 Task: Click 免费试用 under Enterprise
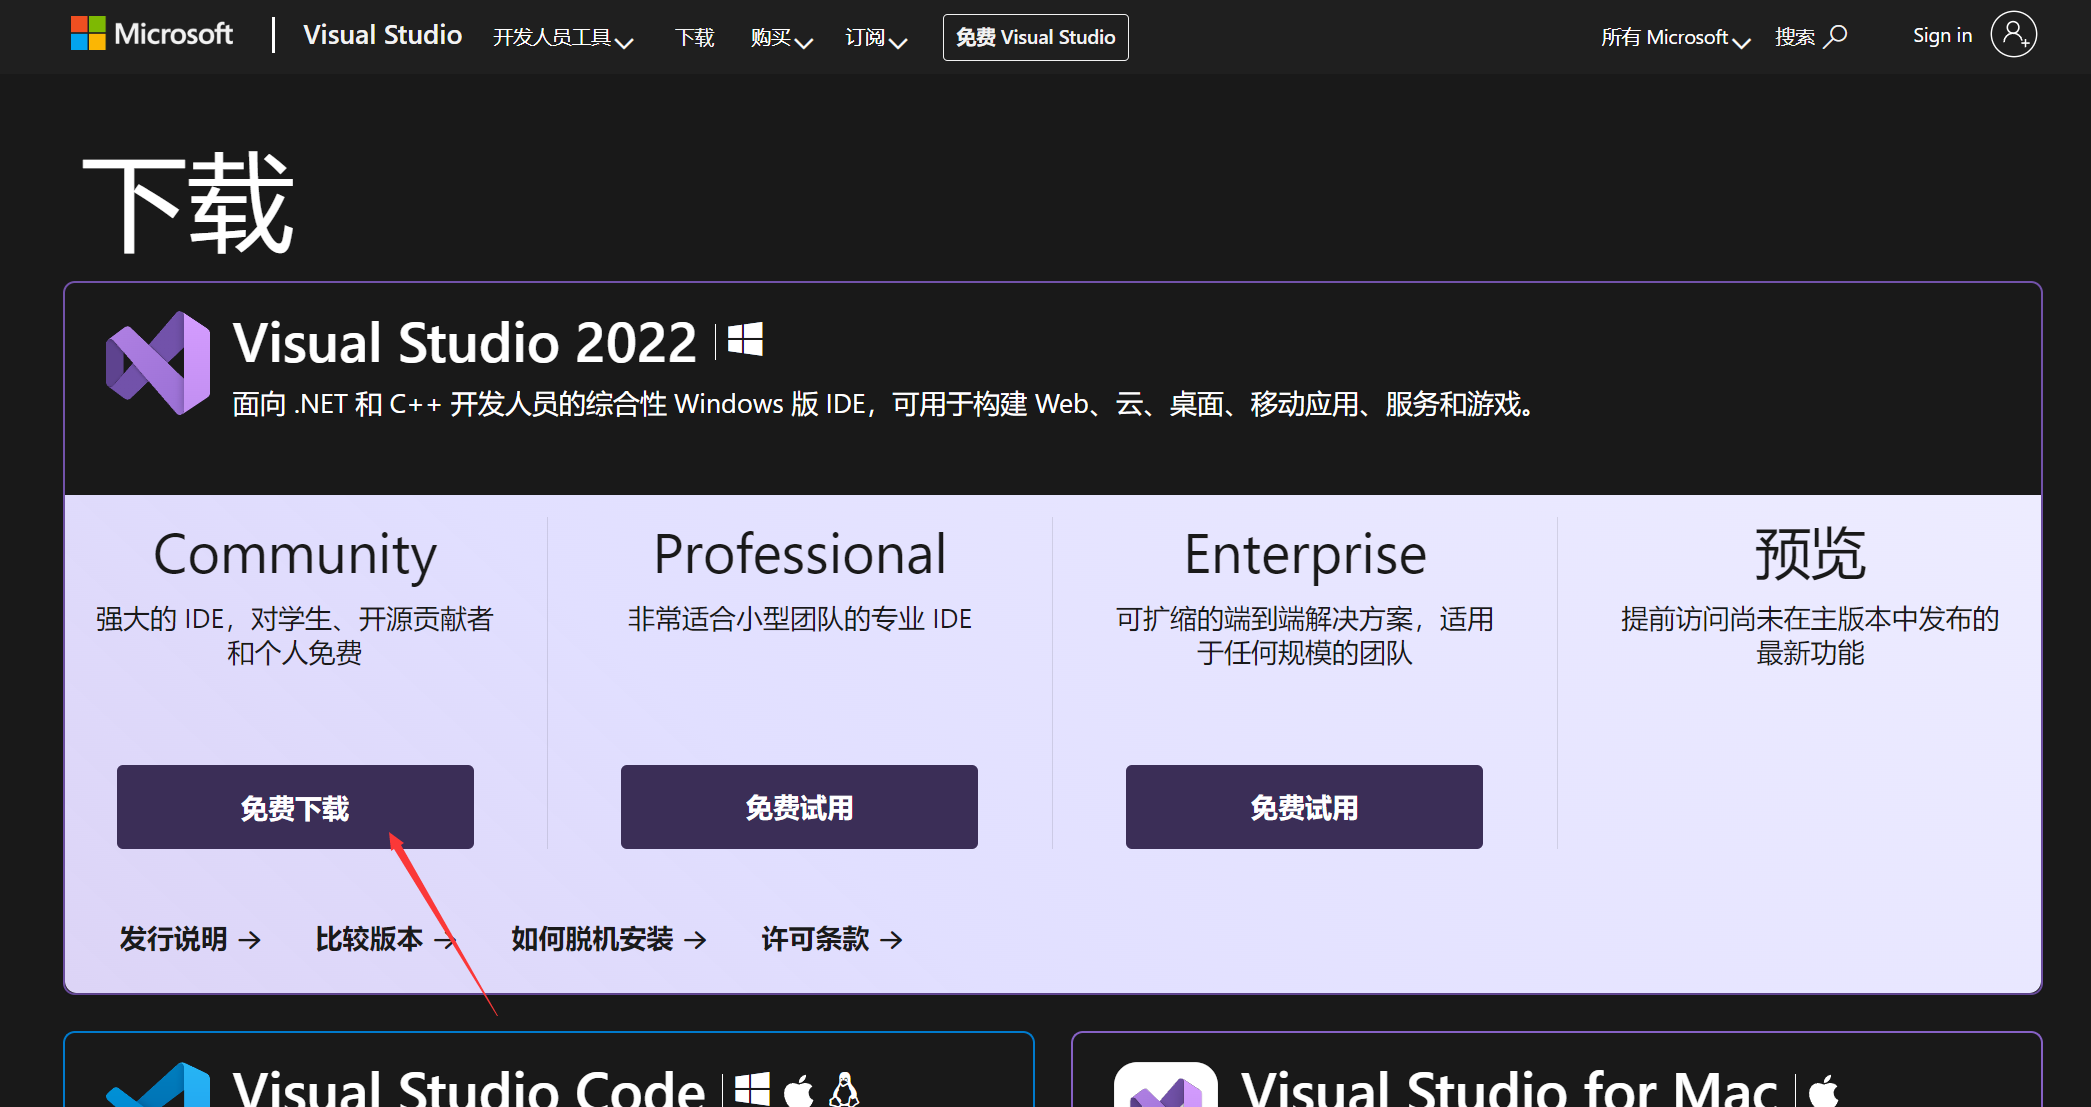click(1304, 807)
